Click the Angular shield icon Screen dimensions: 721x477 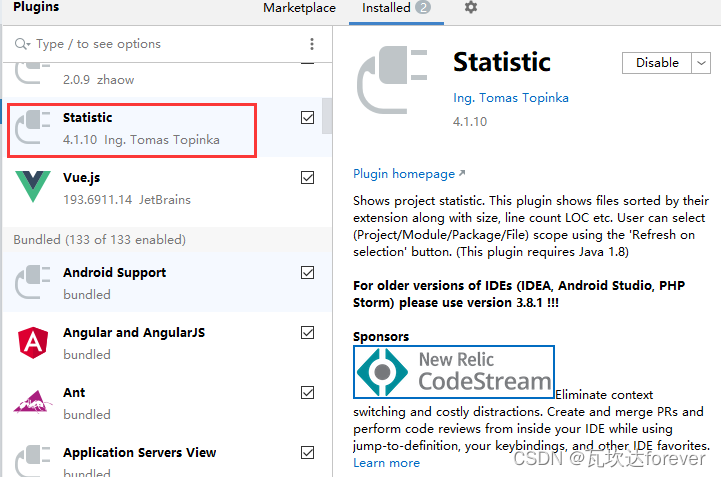pyautogui.click(x=33, y=343)
